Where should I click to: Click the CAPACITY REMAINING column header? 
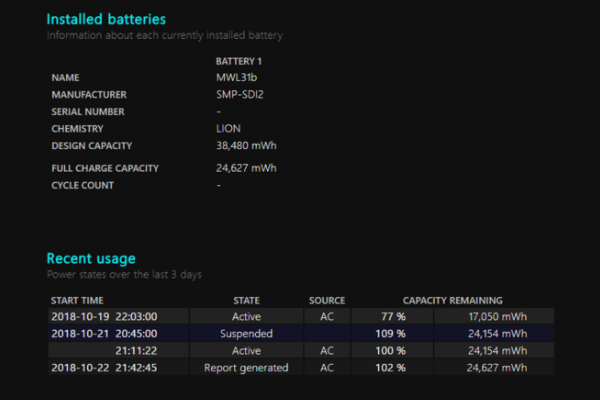[452, 300]
